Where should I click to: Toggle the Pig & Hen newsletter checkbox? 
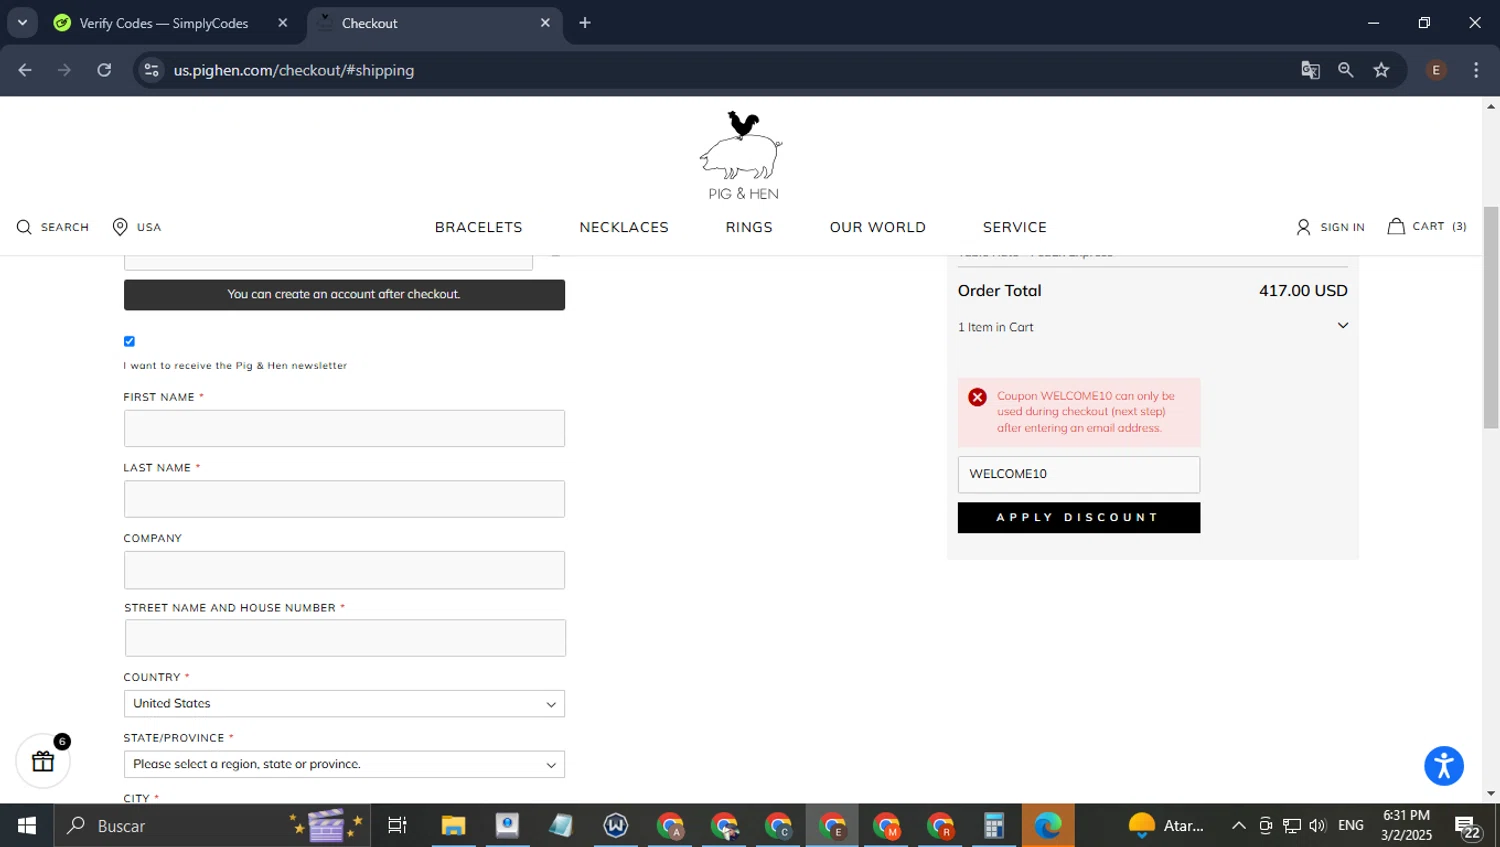click(129, 342)
